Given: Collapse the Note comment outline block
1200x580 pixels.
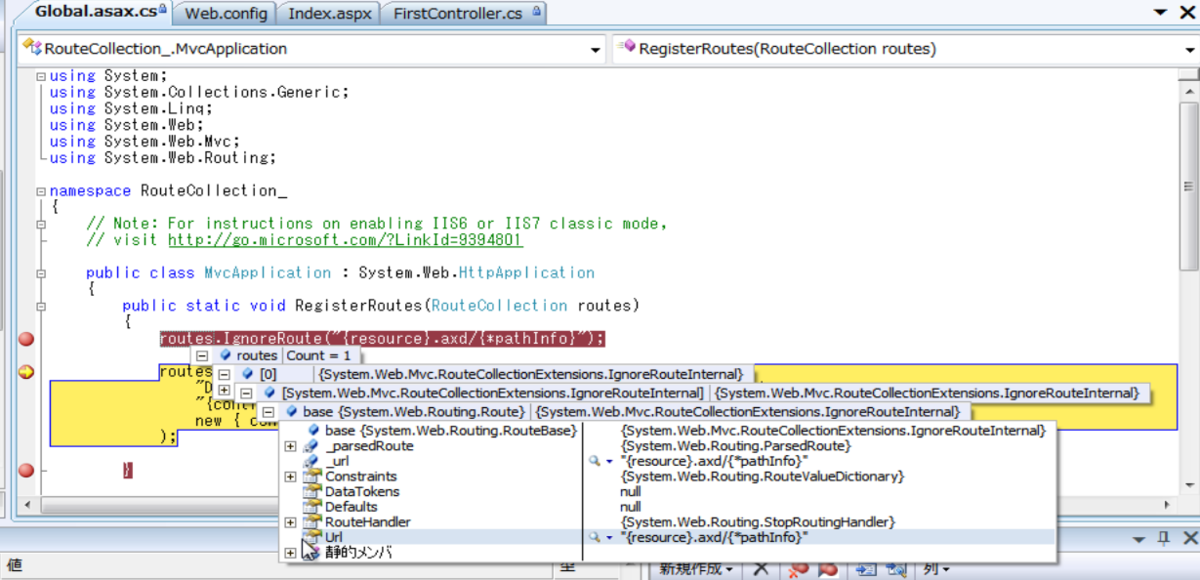Looking at the screenshot, I should [x=39, y=224].
